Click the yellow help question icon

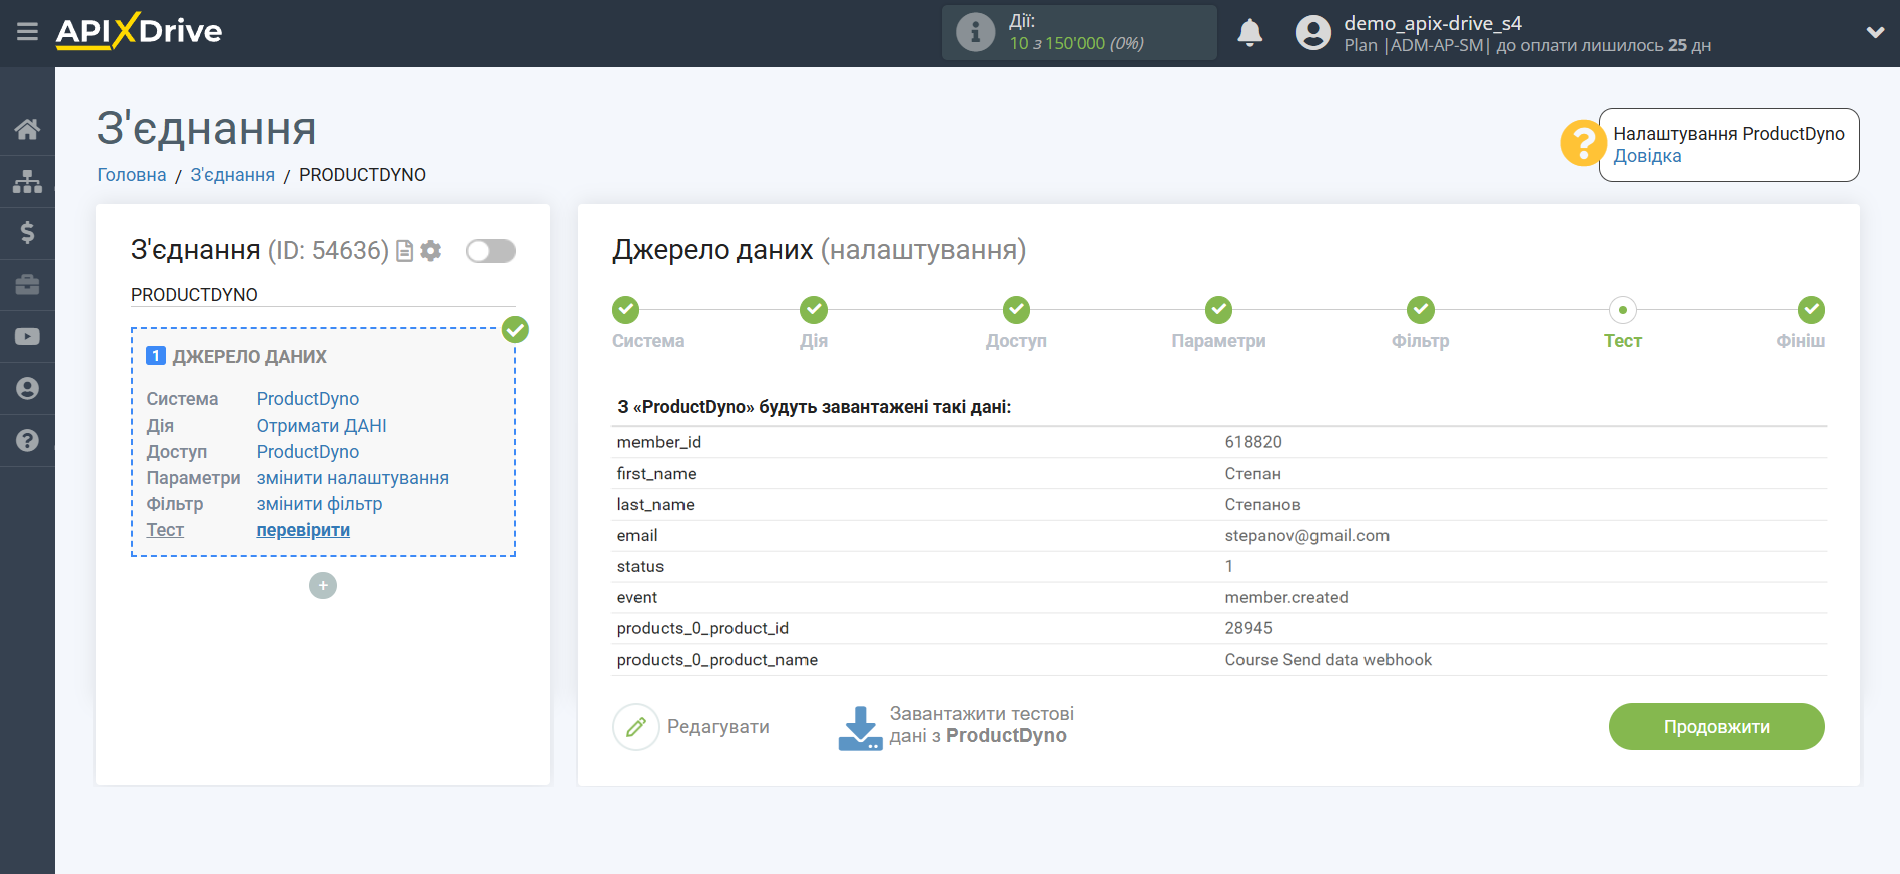point(1583,143)
